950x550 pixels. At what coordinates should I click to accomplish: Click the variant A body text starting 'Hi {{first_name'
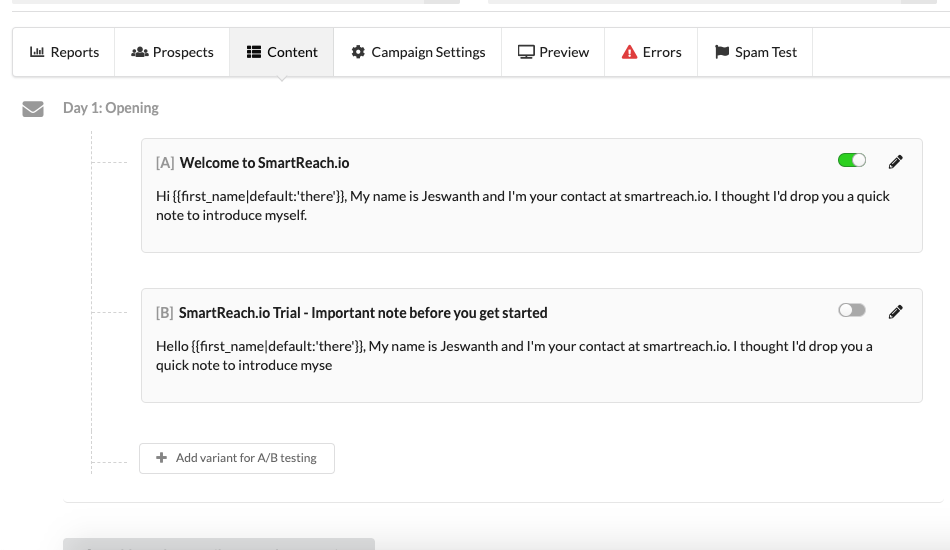click(x=523, y=206)
